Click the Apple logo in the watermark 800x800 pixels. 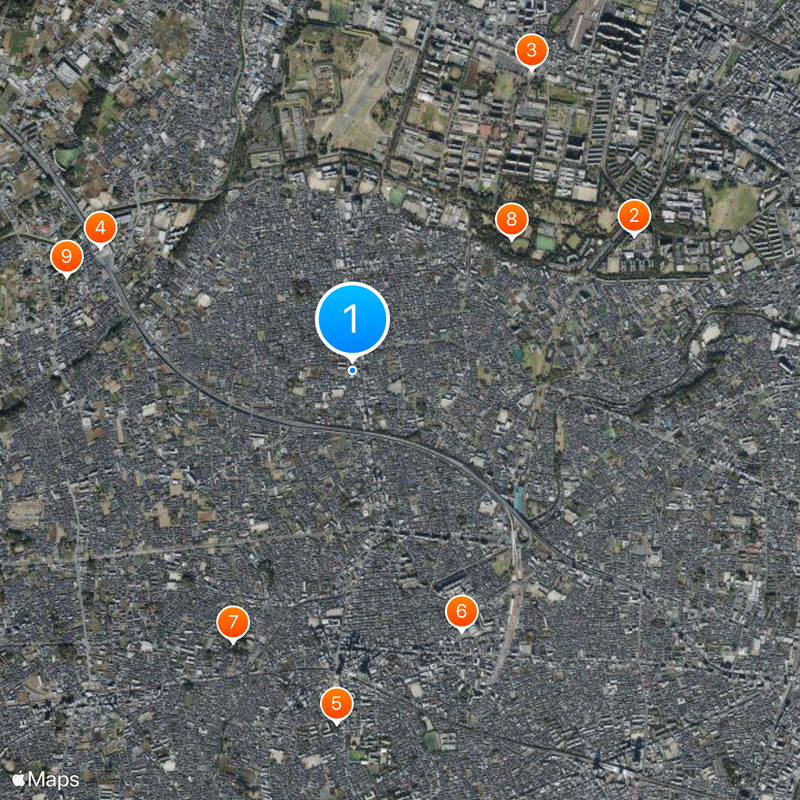point(18,779)
